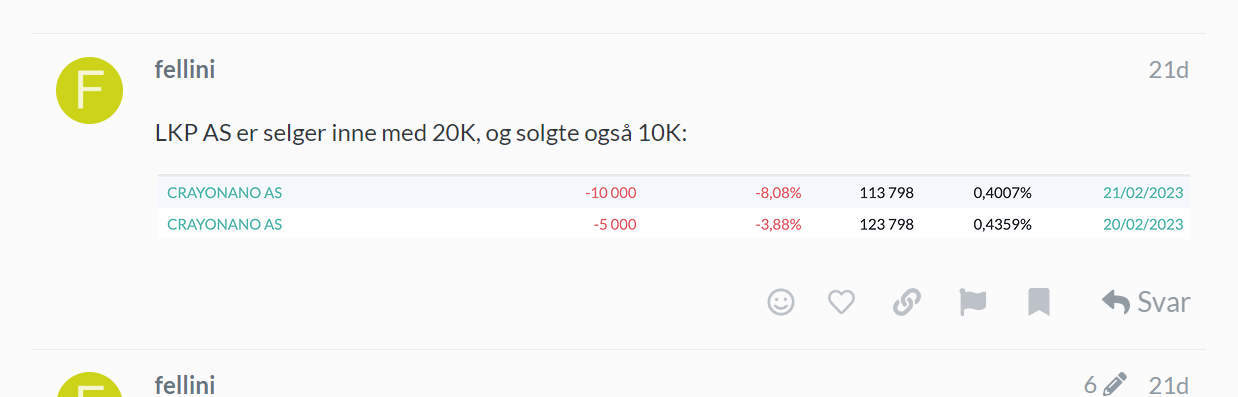
Task: Bookmark the post about LKP AS
Action: click(1039, 302)
